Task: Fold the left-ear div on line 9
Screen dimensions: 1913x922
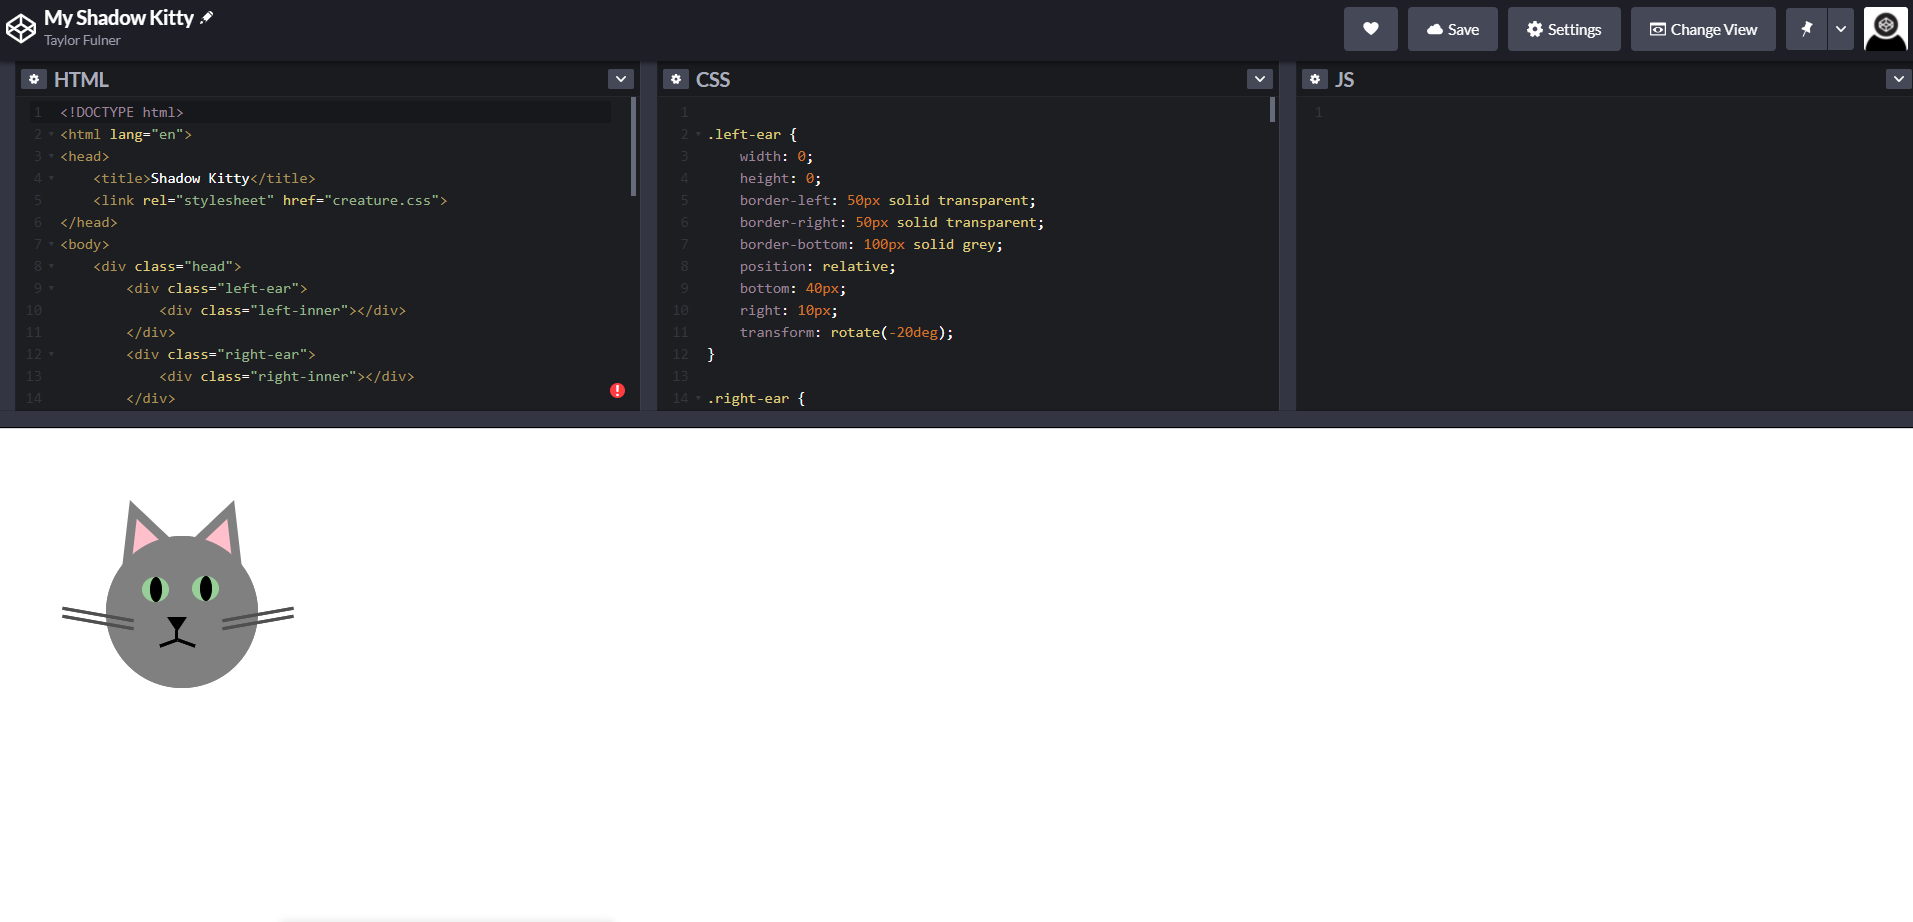Action: (x=51, y=288)
